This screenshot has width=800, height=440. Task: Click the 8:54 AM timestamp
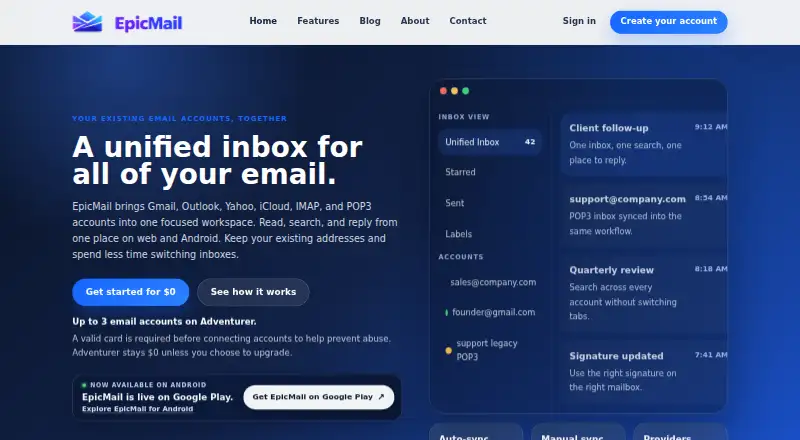pos(711,198)
